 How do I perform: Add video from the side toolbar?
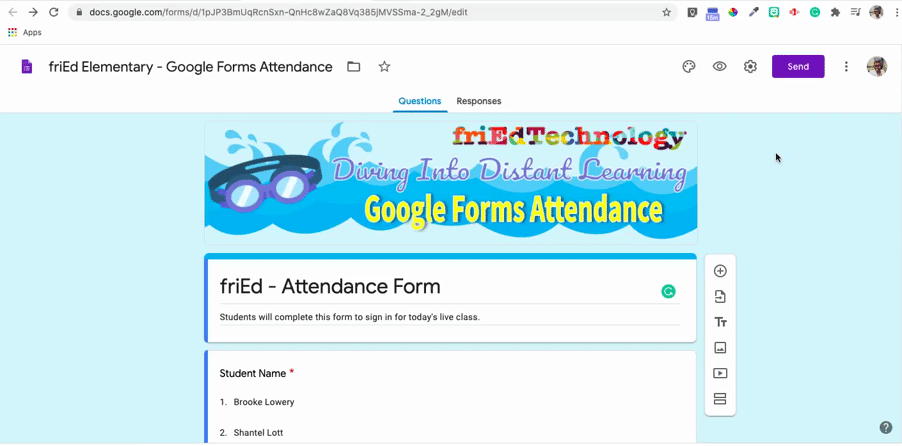pyautogui.click(x=720, y=373)
